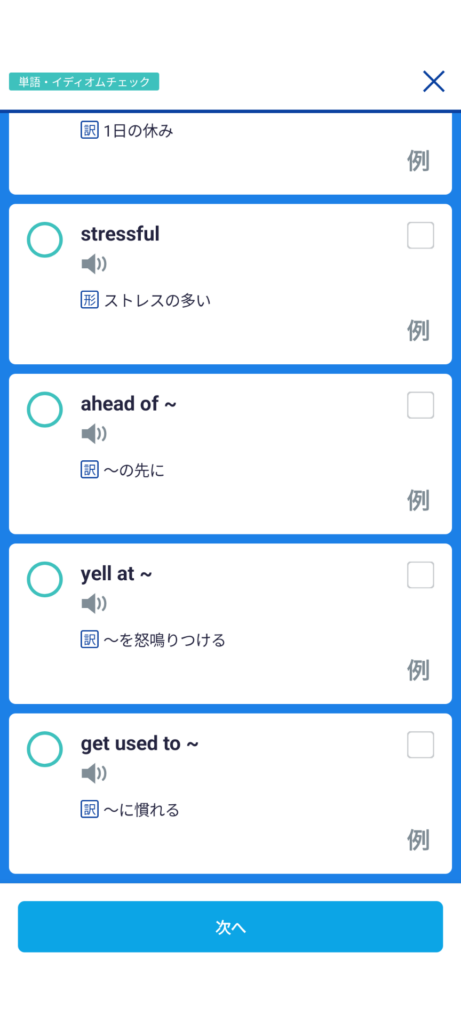Show the 例 example for 1日の休み card
This screenshot has height=1024, width=461.
pos(419,161)
